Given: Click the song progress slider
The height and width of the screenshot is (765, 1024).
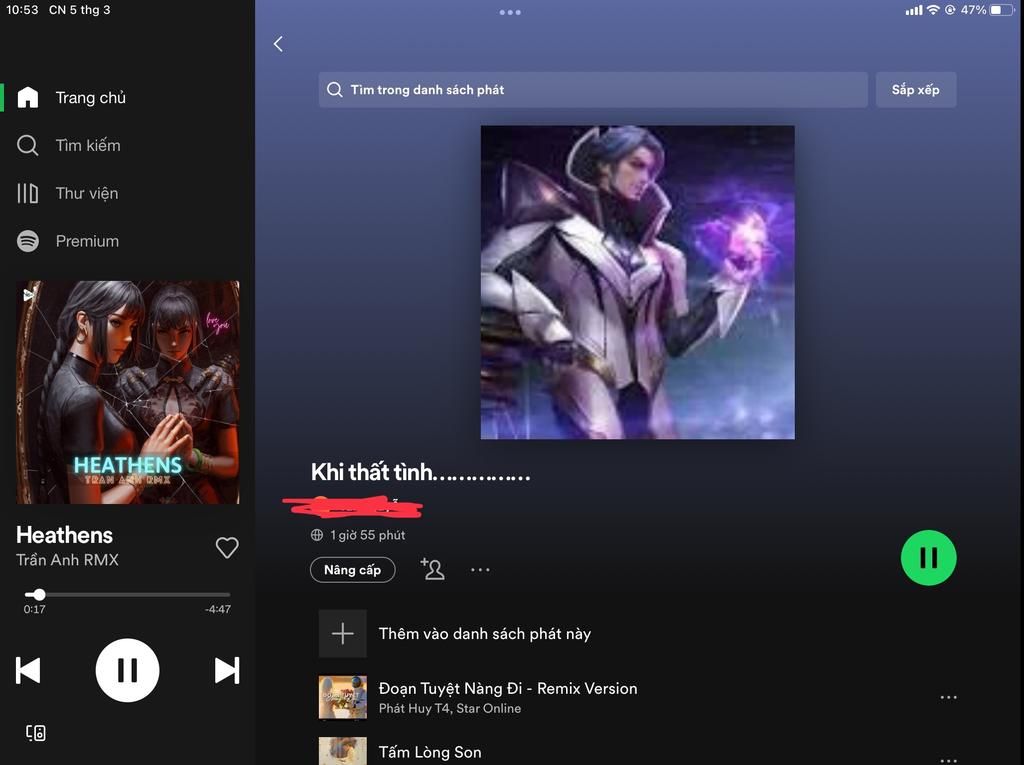Looking at the screenshot, I should click(127, 595).
